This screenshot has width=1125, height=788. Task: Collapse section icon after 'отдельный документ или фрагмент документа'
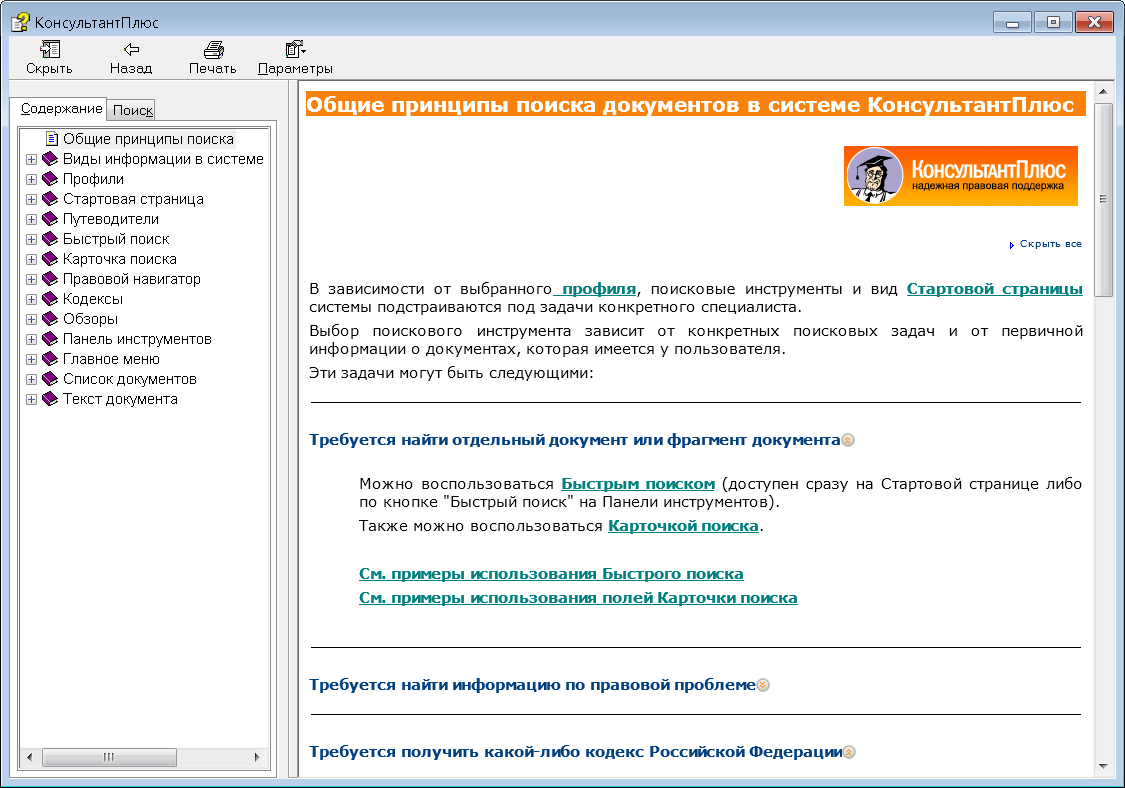tap(848, 440)
